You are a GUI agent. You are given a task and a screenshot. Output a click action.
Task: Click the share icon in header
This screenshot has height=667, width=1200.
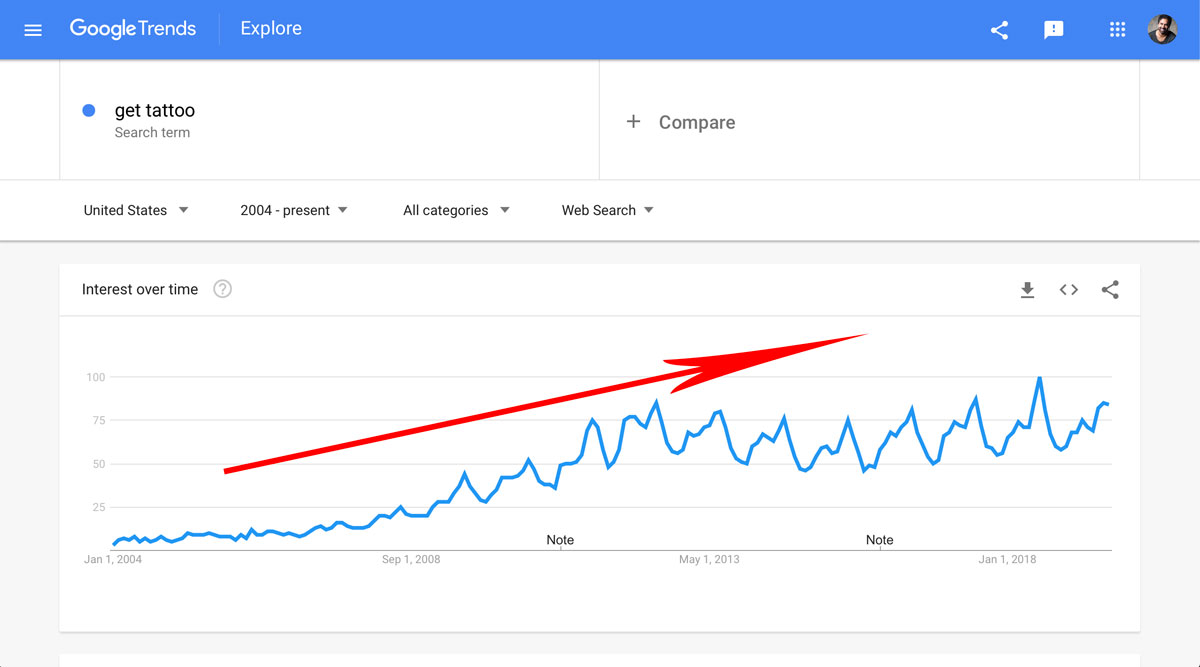[x=999, y=30]
